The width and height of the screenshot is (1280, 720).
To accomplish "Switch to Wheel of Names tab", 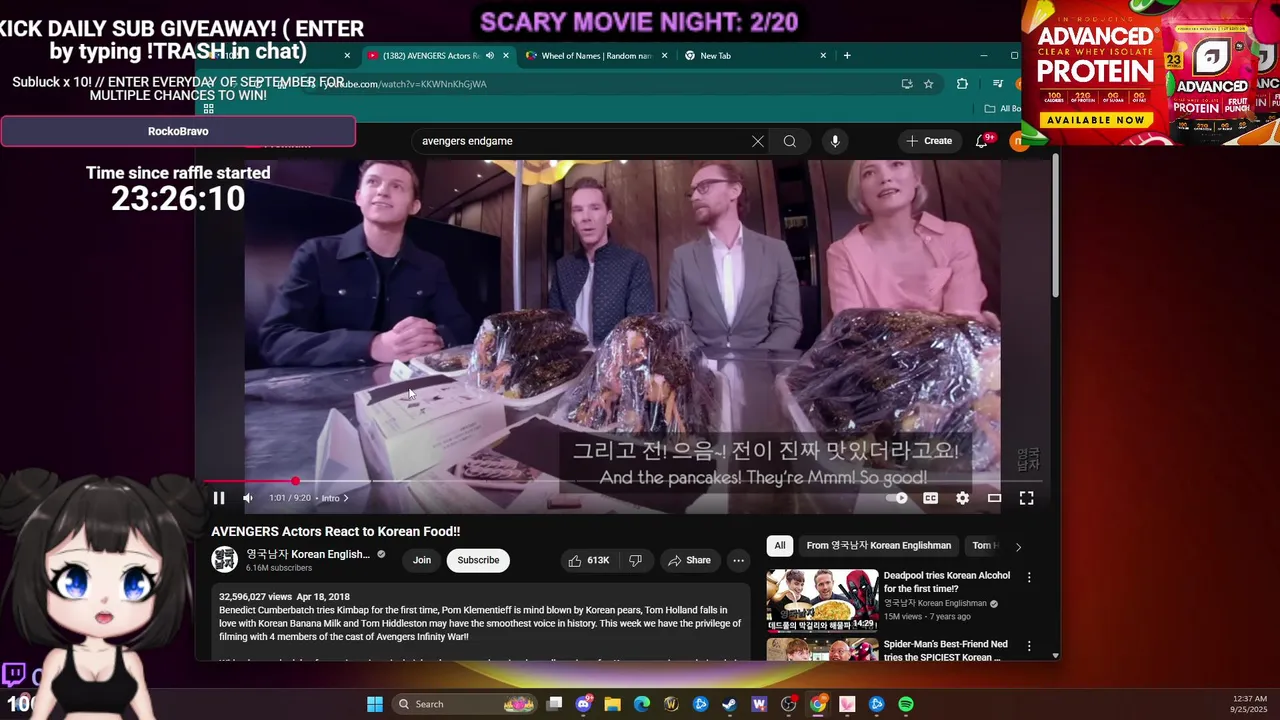I will coord(595,56).
